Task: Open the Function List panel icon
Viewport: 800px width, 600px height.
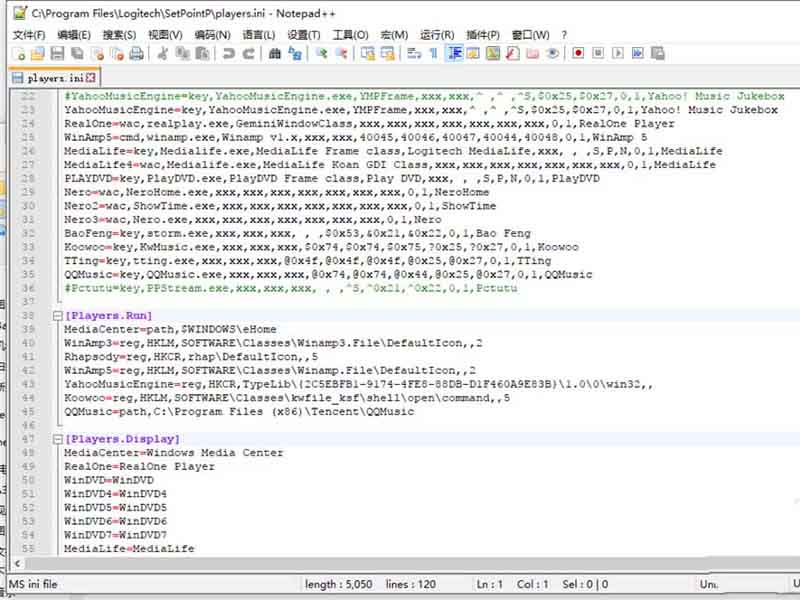Action: tap(513, 54)
